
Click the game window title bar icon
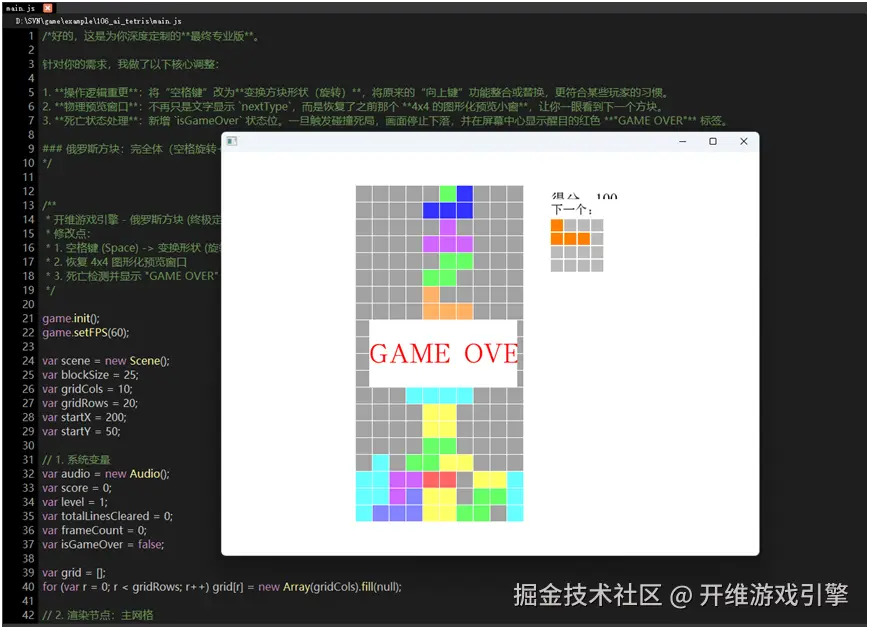[232, 142]
